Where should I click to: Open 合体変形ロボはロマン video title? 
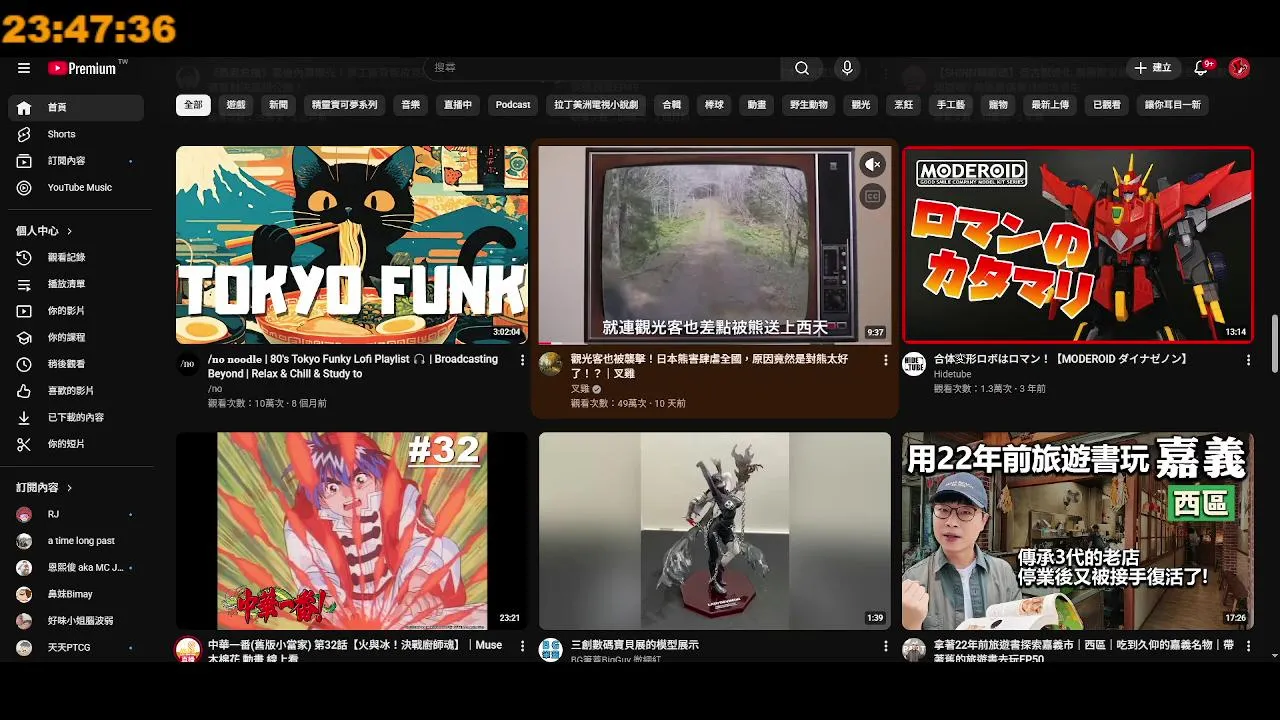point(1061,359)
